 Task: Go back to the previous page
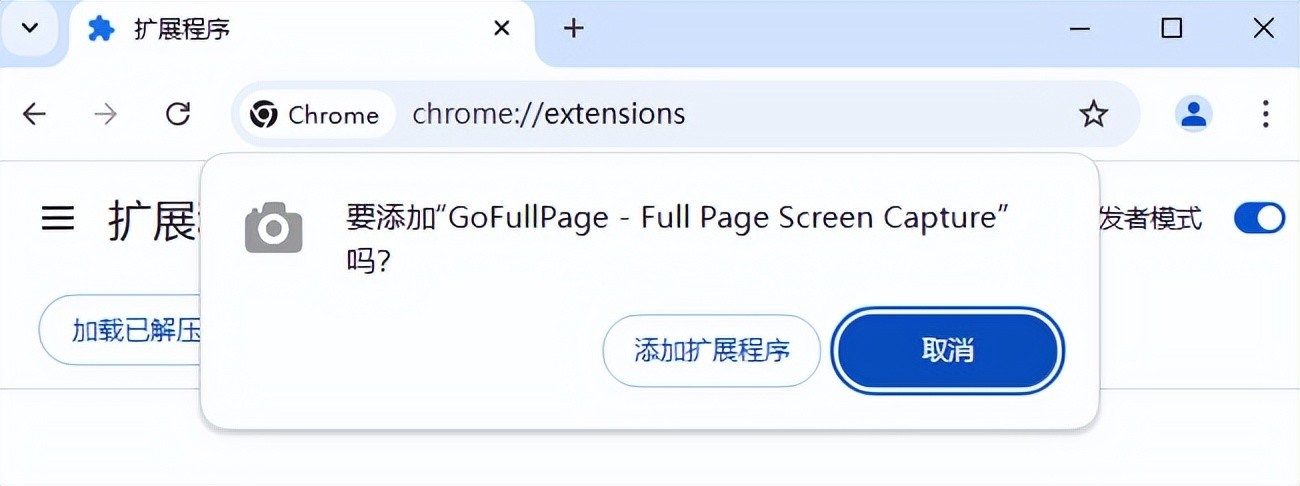pyautogui.click(x=35, y=115)
